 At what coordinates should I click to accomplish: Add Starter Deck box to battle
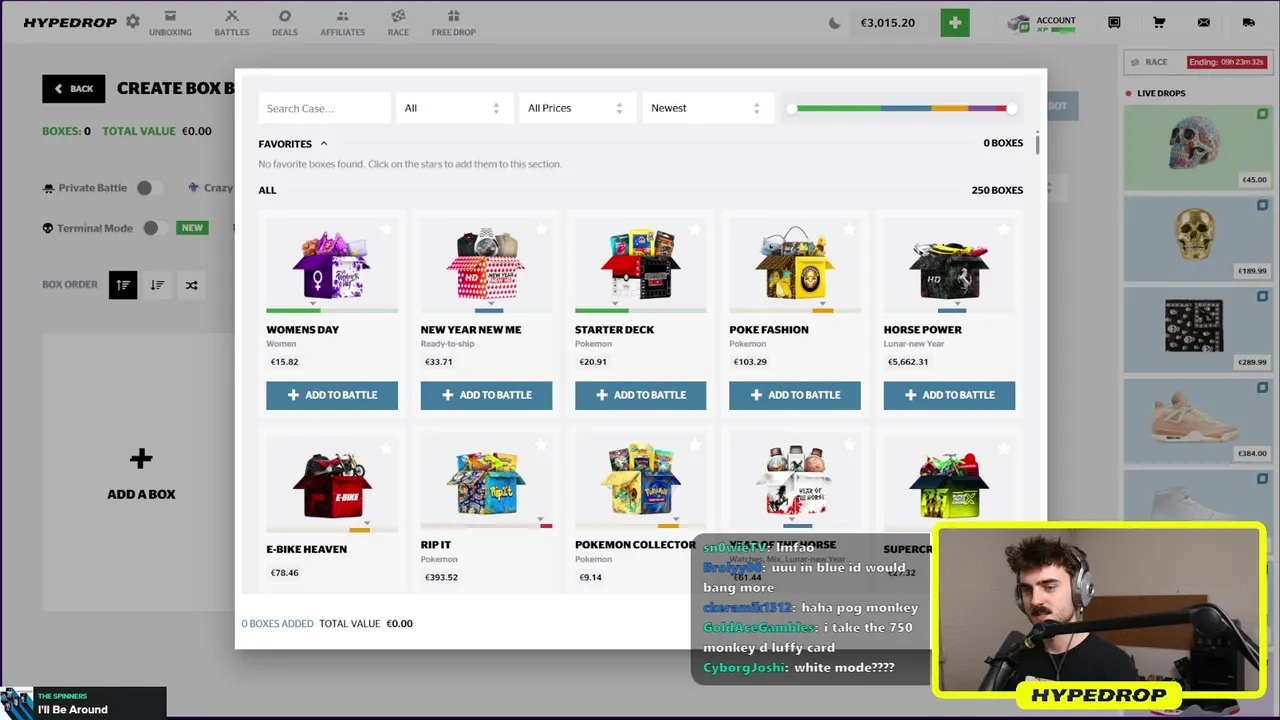click(x=640, y=395)
